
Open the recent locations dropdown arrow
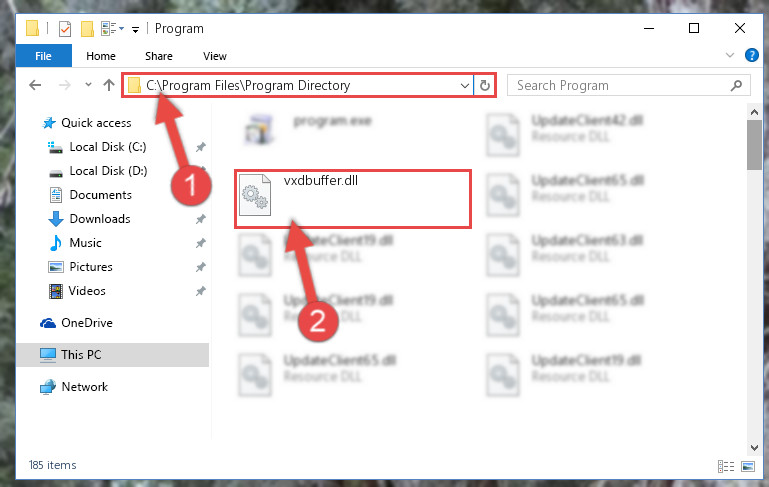point(88,85)
